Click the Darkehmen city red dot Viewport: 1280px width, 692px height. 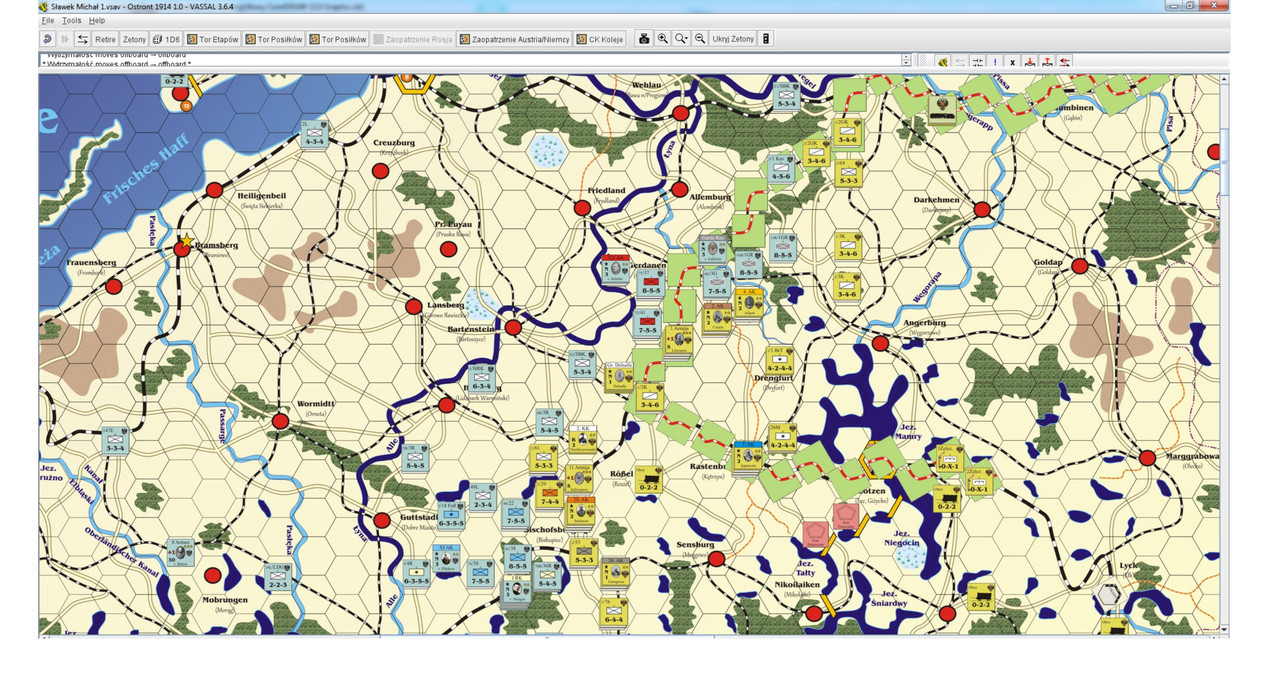(x=982, y=210)
